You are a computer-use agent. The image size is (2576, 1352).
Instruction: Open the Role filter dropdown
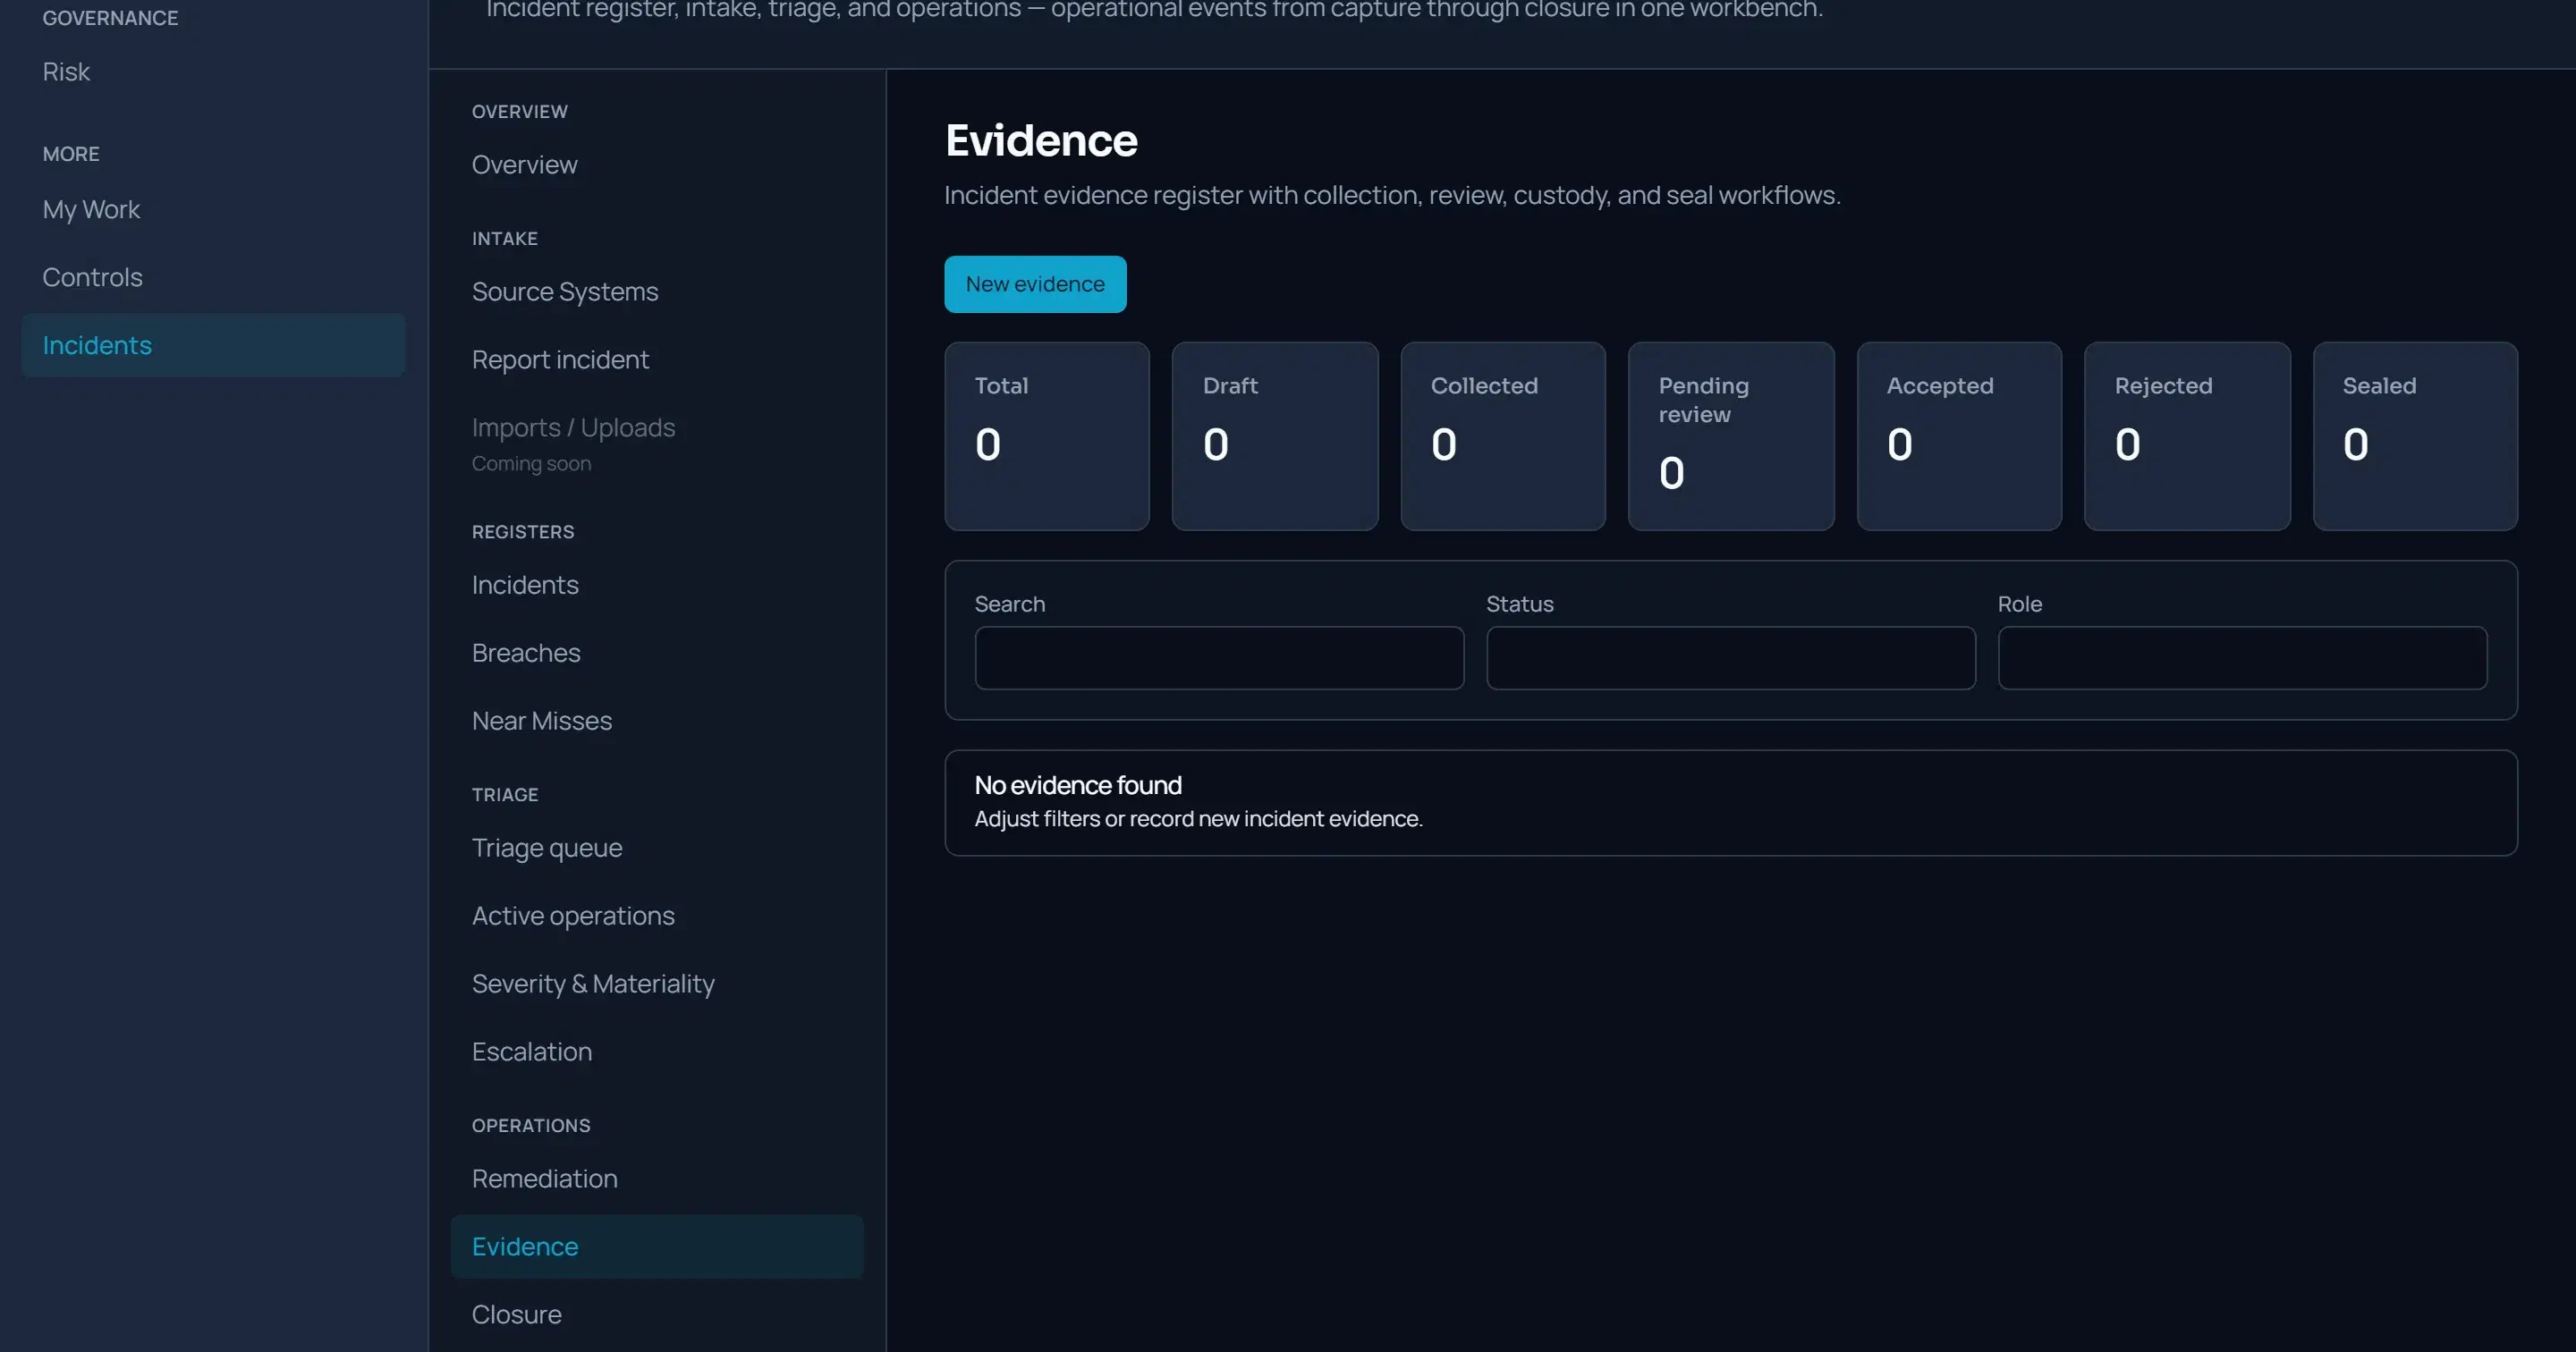2242,658
